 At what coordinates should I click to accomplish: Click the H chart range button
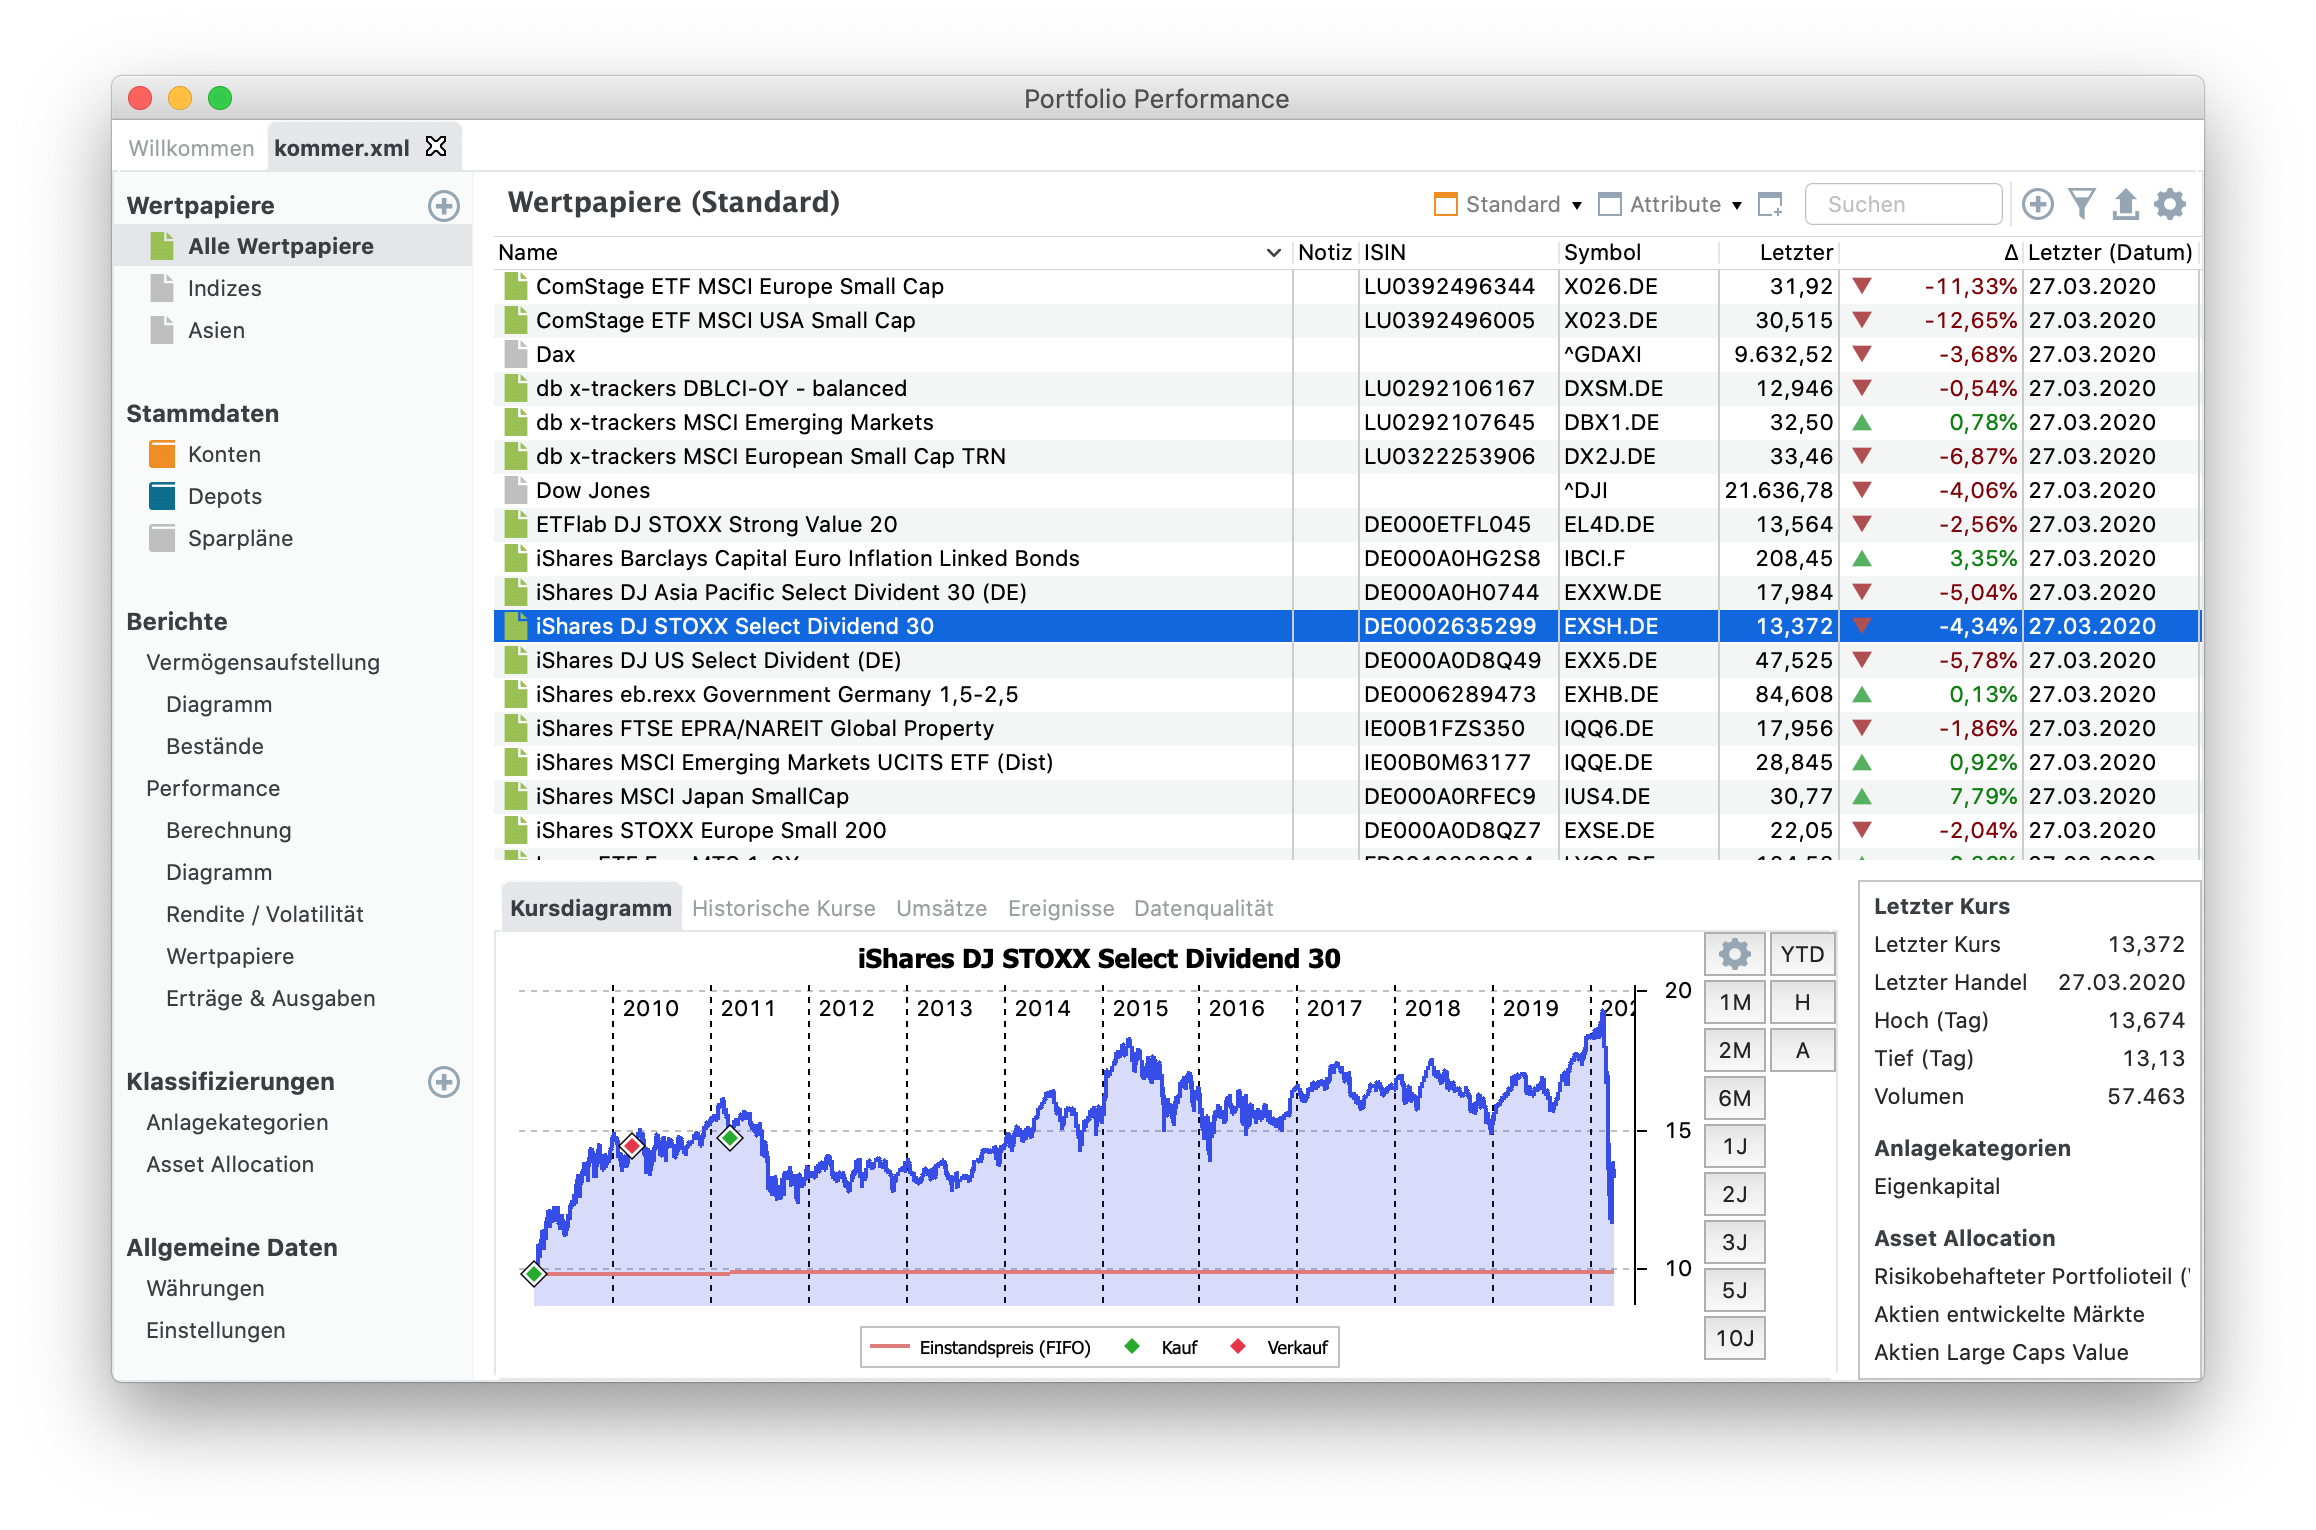(1802, 1002)
